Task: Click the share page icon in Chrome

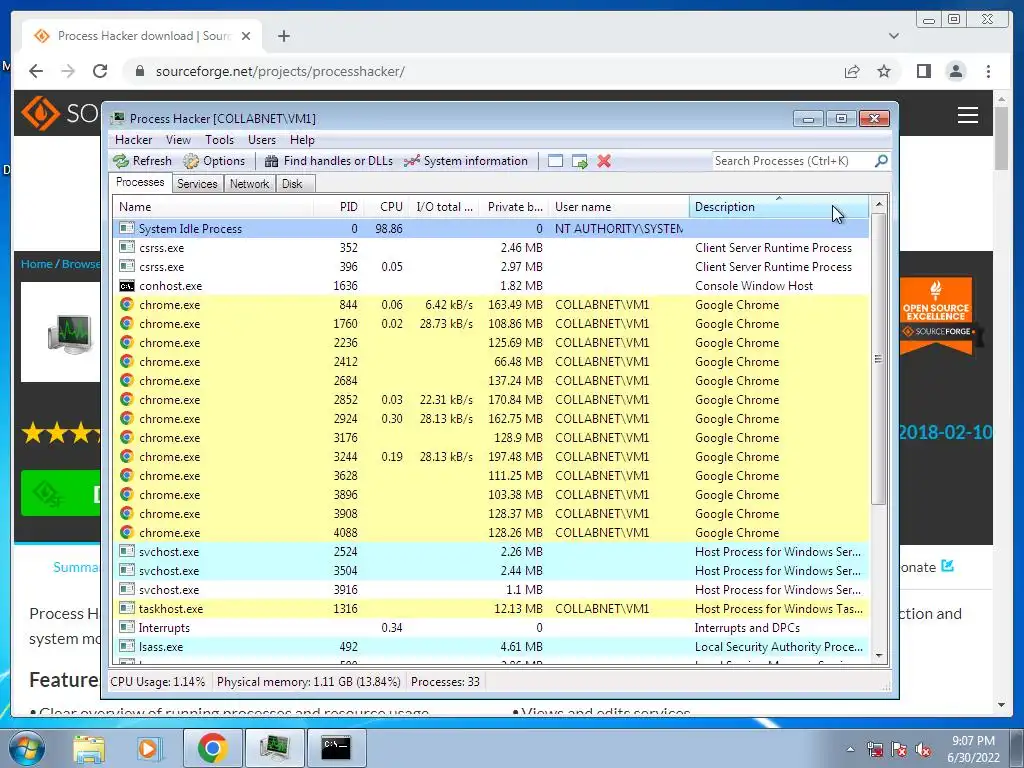Action: [852, 71]
